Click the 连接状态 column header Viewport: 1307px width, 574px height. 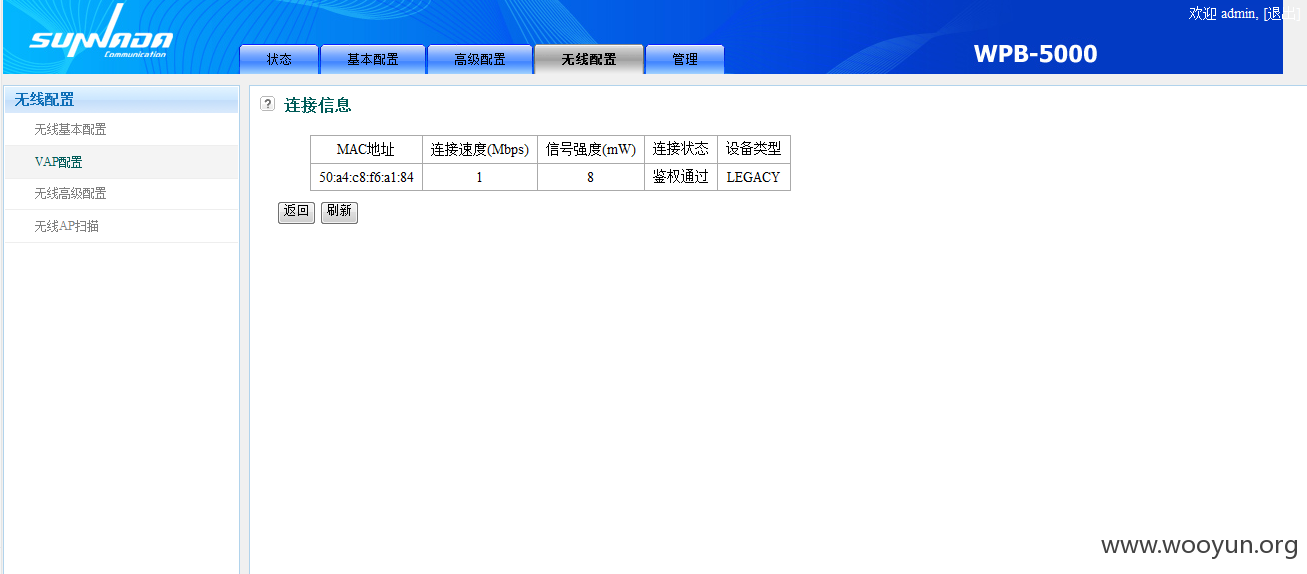point(681,149)
